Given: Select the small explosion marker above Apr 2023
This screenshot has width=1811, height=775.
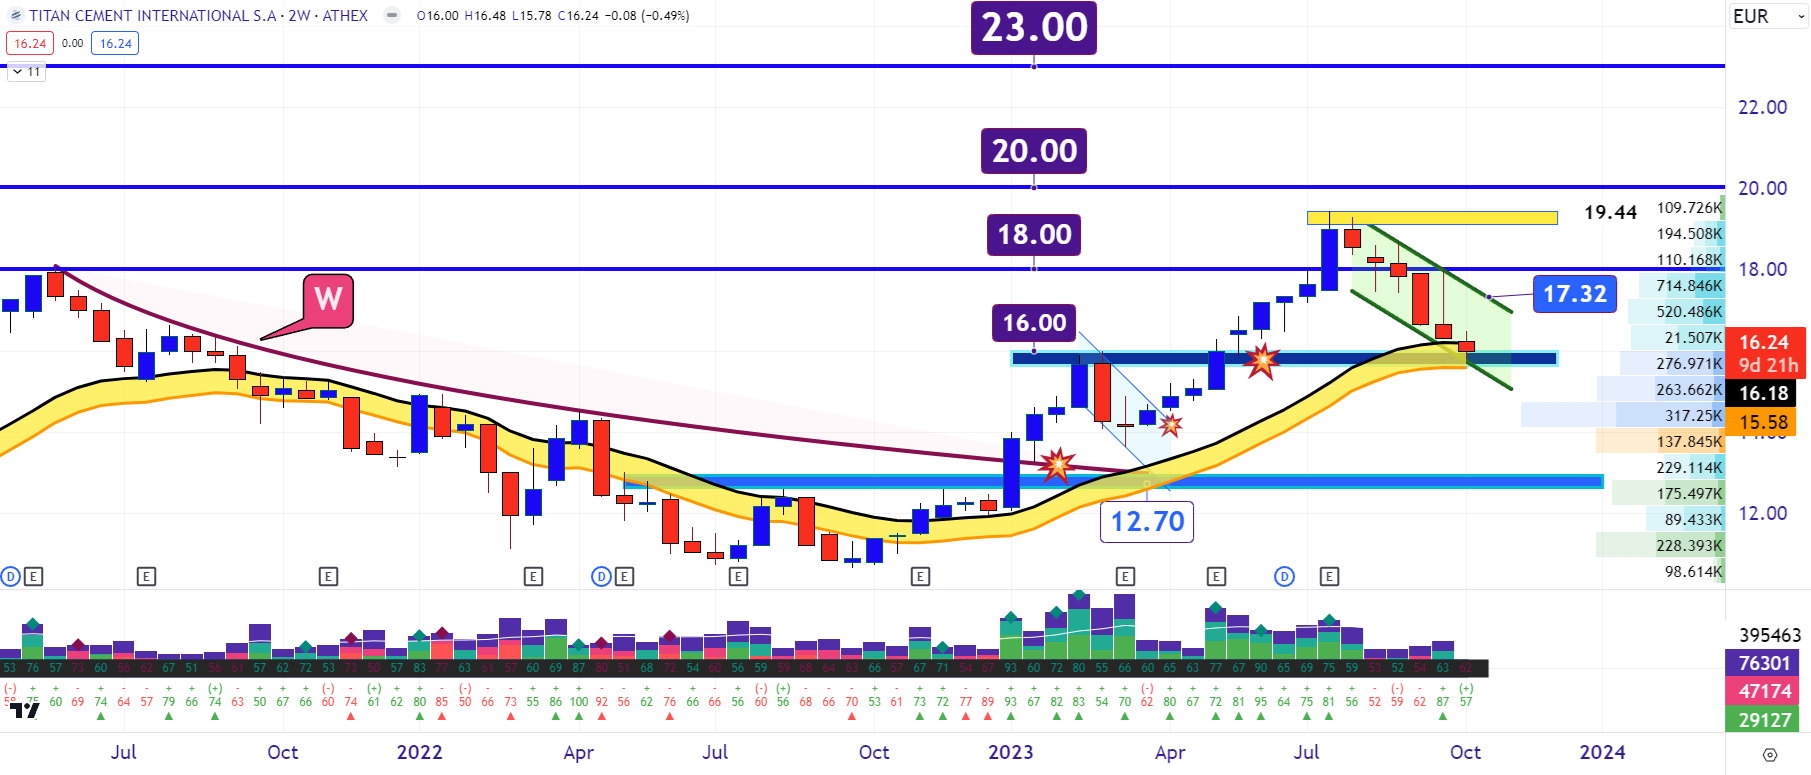Looking at the screenshot, I should tap(1169, 425).
